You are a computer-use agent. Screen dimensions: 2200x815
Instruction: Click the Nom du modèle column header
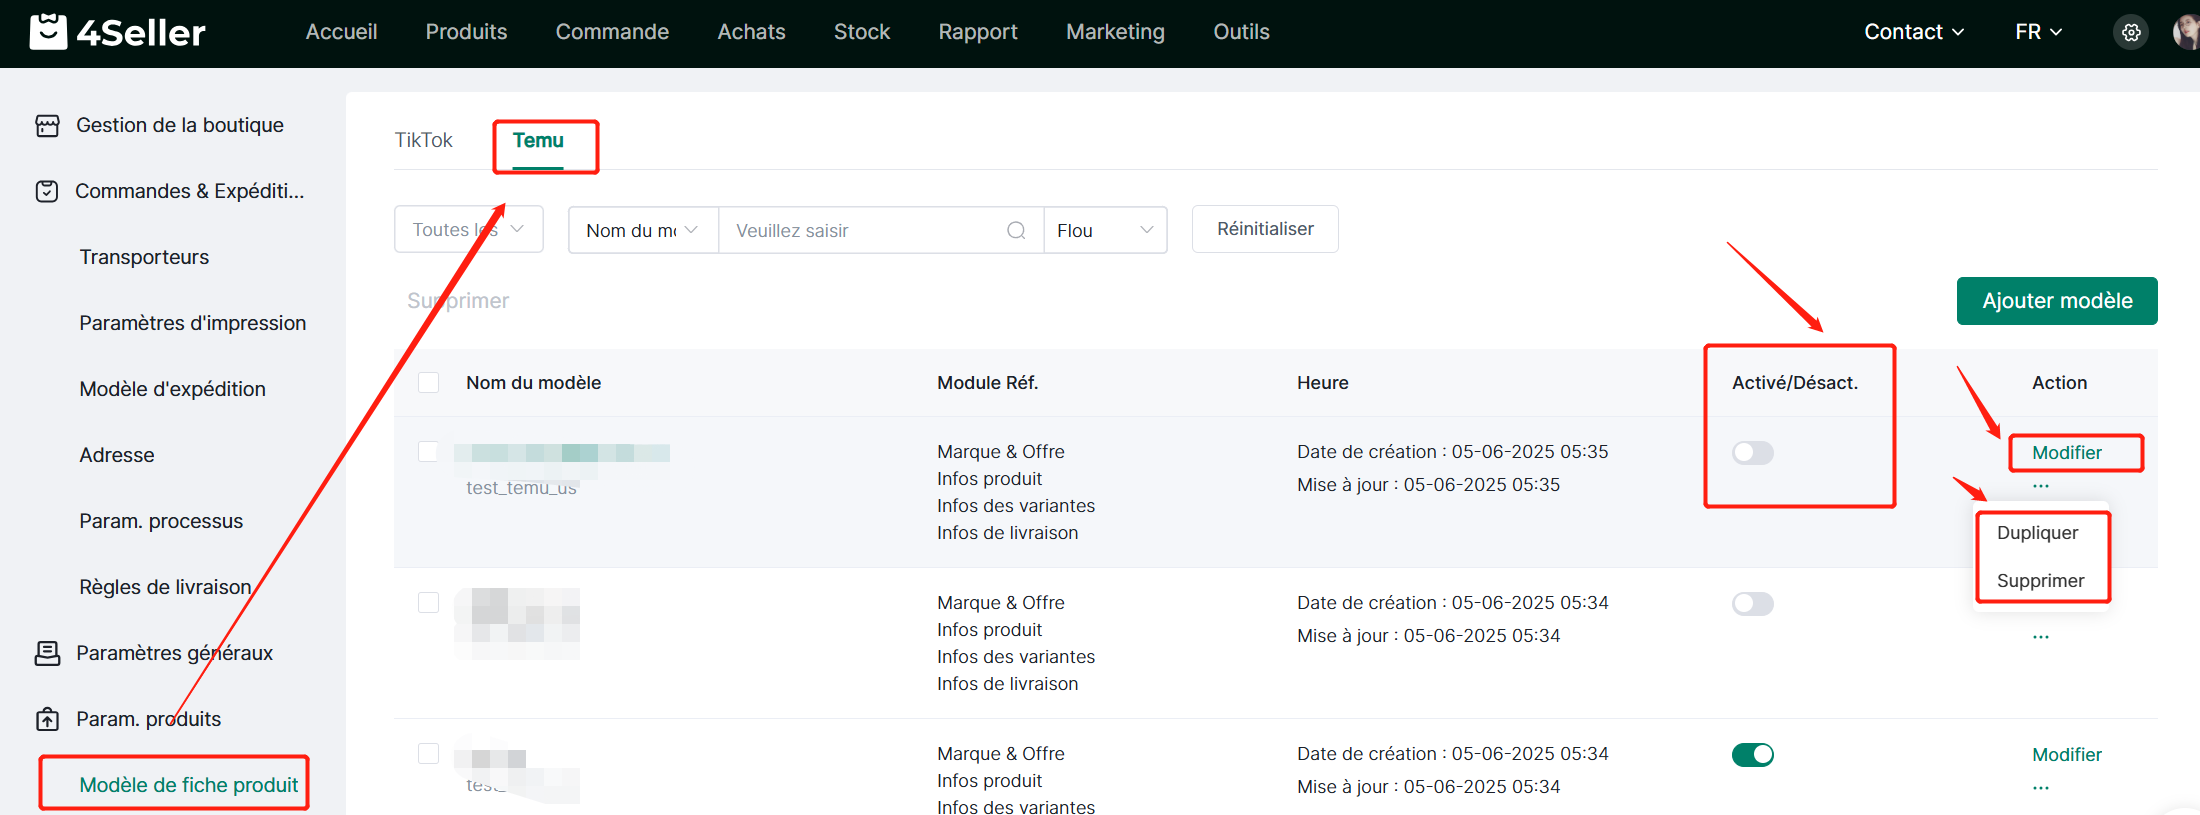(534, 383)
